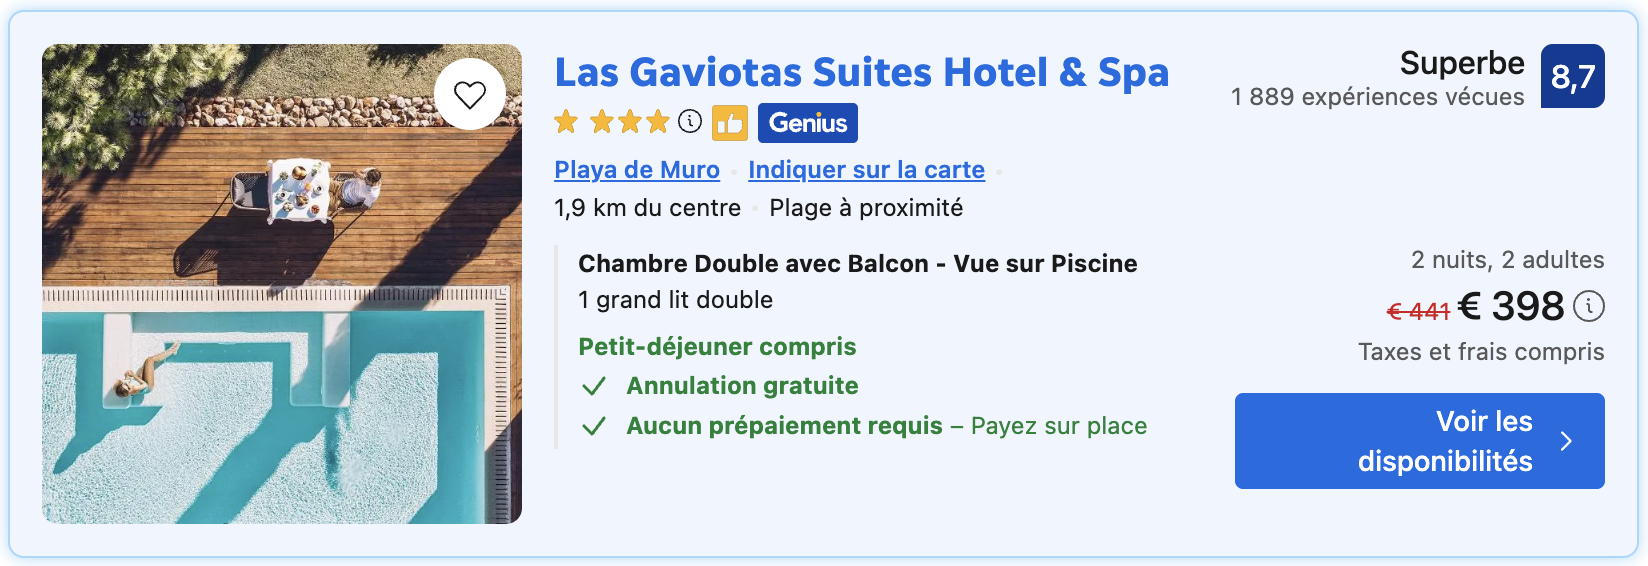Click the 8,7 review score badge
Viewport: 1648px width, 566px height.
[x=1572, y=76]
